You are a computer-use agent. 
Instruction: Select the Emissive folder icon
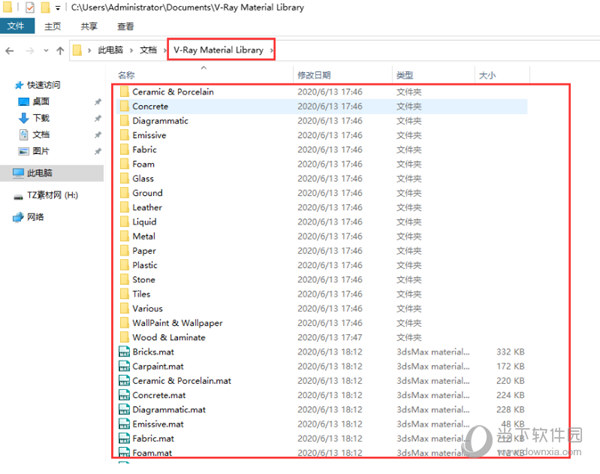[124, 135]
